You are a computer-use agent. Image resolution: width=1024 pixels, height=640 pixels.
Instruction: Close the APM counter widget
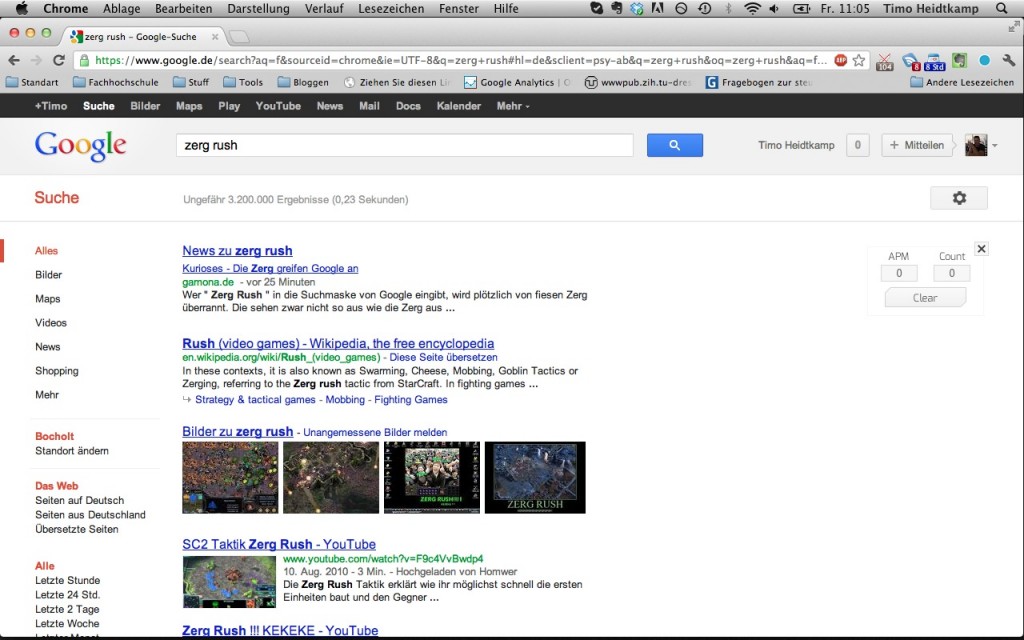pyautogui.click(x=981, y=249)
